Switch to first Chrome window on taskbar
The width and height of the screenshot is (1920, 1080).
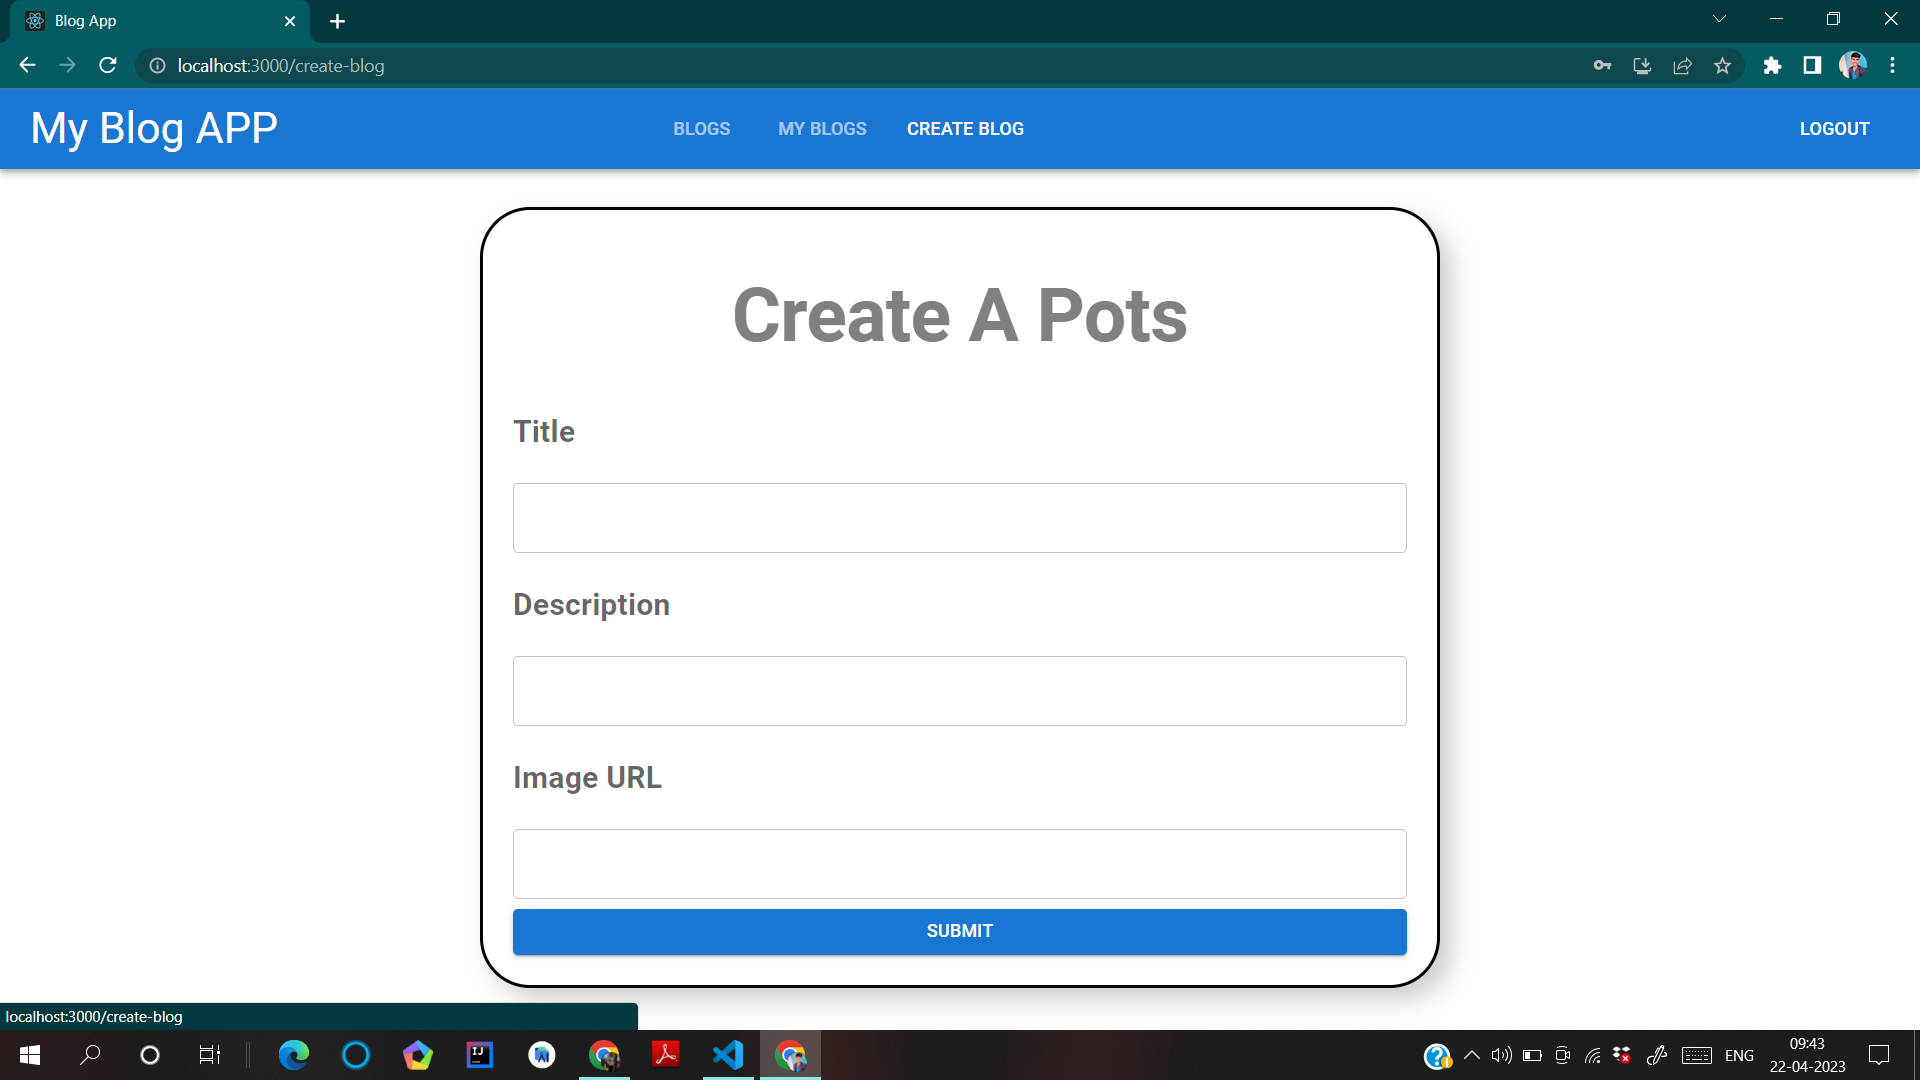click(x=604, y=1055)
